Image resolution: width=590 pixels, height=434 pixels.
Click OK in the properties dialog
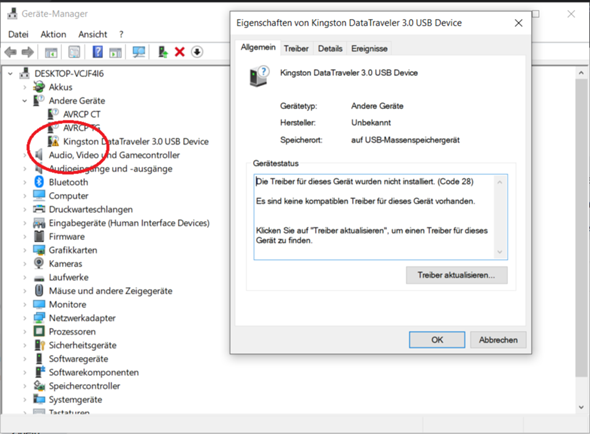(437, 340)
